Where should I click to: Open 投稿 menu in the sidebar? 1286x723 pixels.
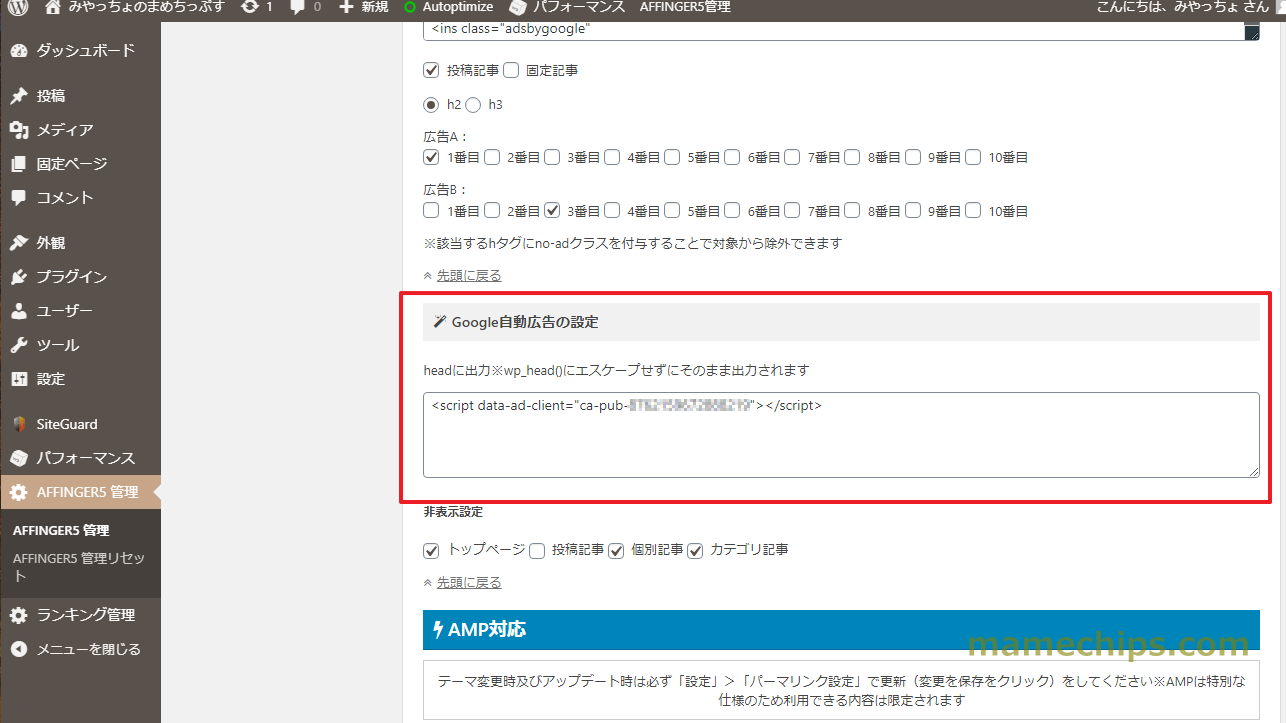(80, 96)
